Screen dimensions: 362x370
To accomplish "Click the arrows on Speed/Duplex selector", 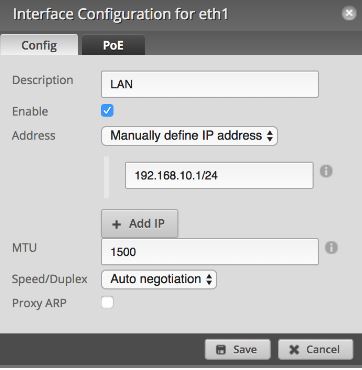I will tap(209, 279).
